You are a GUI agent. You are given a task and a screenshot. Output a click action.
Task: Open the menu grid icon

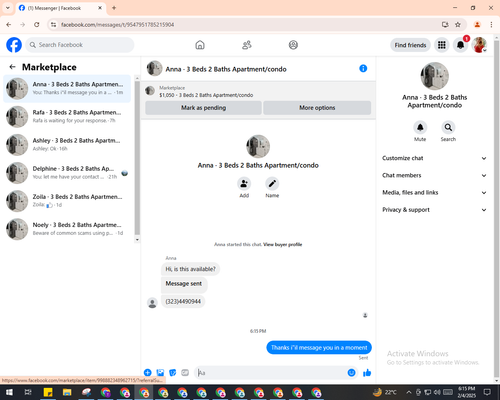[x=442, y=45]
